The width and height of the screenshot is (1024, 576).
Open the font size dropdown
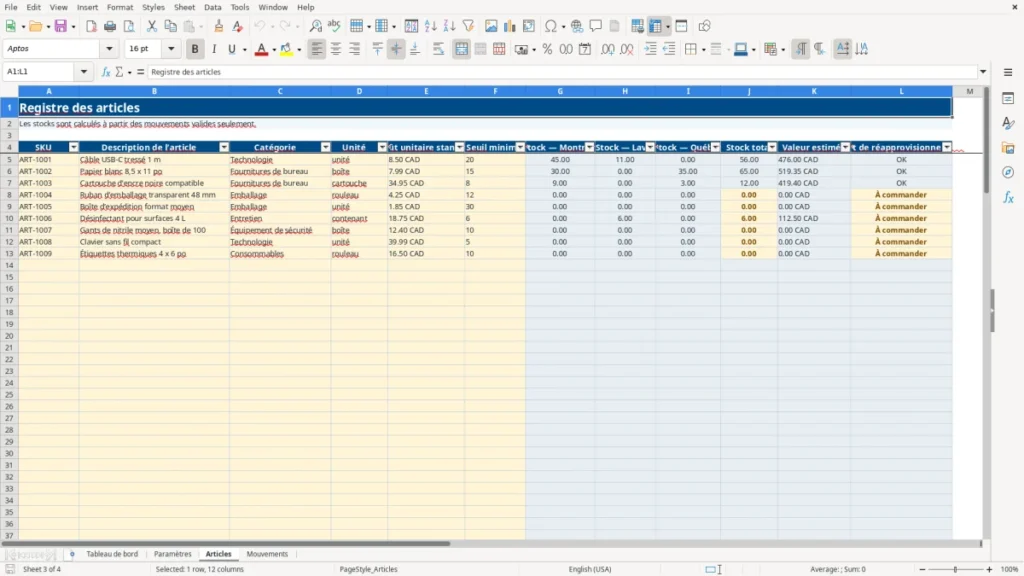coord(171,49)
